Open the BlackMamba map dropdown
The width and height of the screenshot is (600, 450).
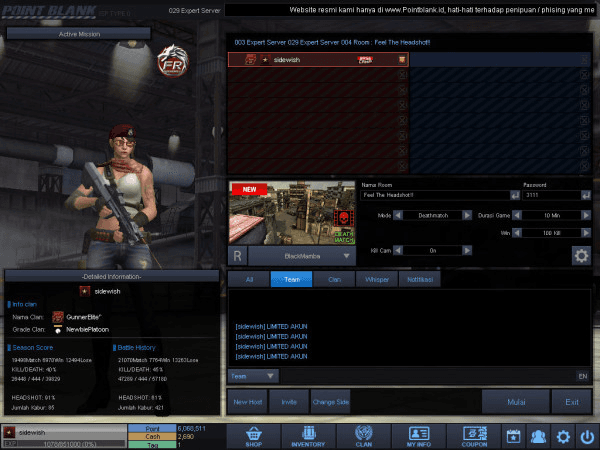pyautogui.click(x=302, y=256)
